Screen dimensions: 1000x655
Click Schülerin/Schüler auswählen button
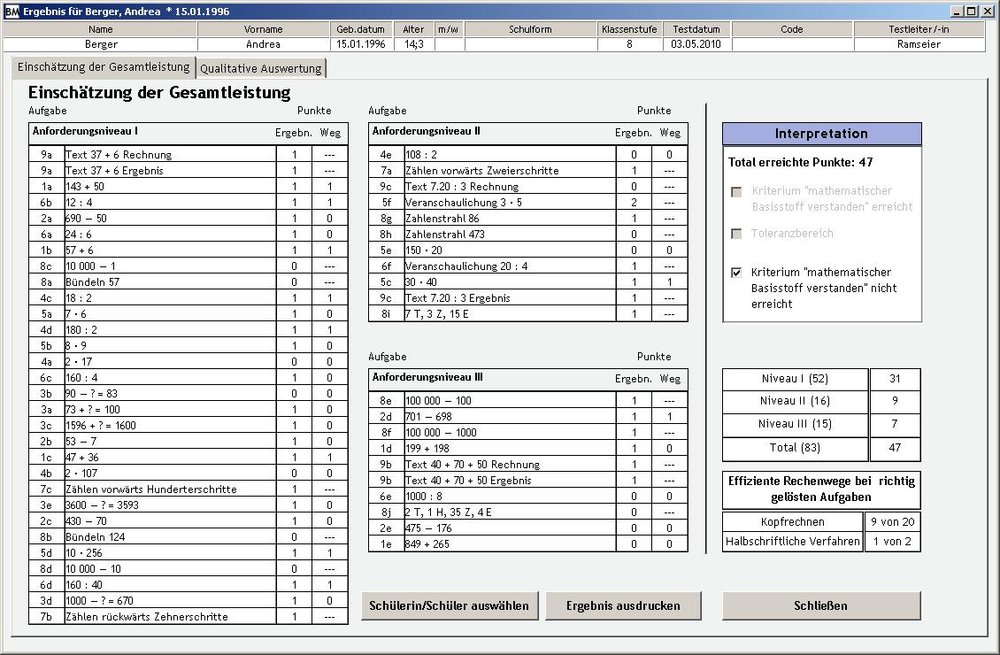(x=450, y=606)
